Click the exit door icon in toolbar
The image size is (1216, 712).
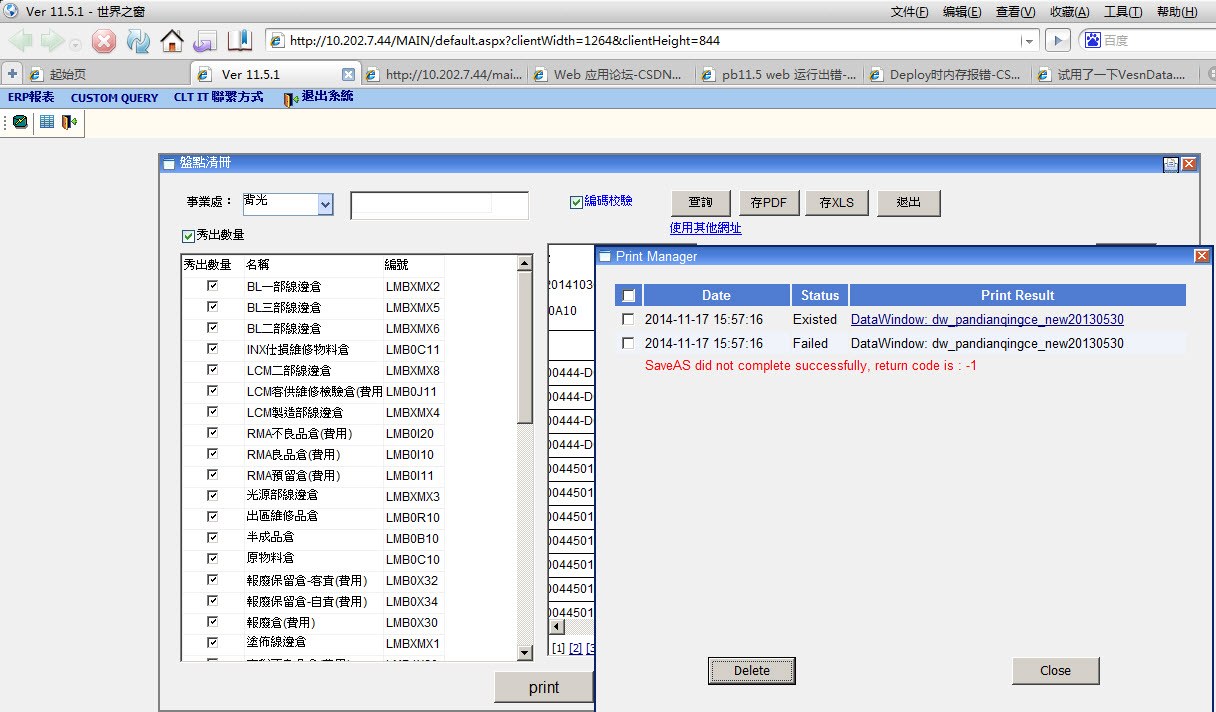point(69,122)
